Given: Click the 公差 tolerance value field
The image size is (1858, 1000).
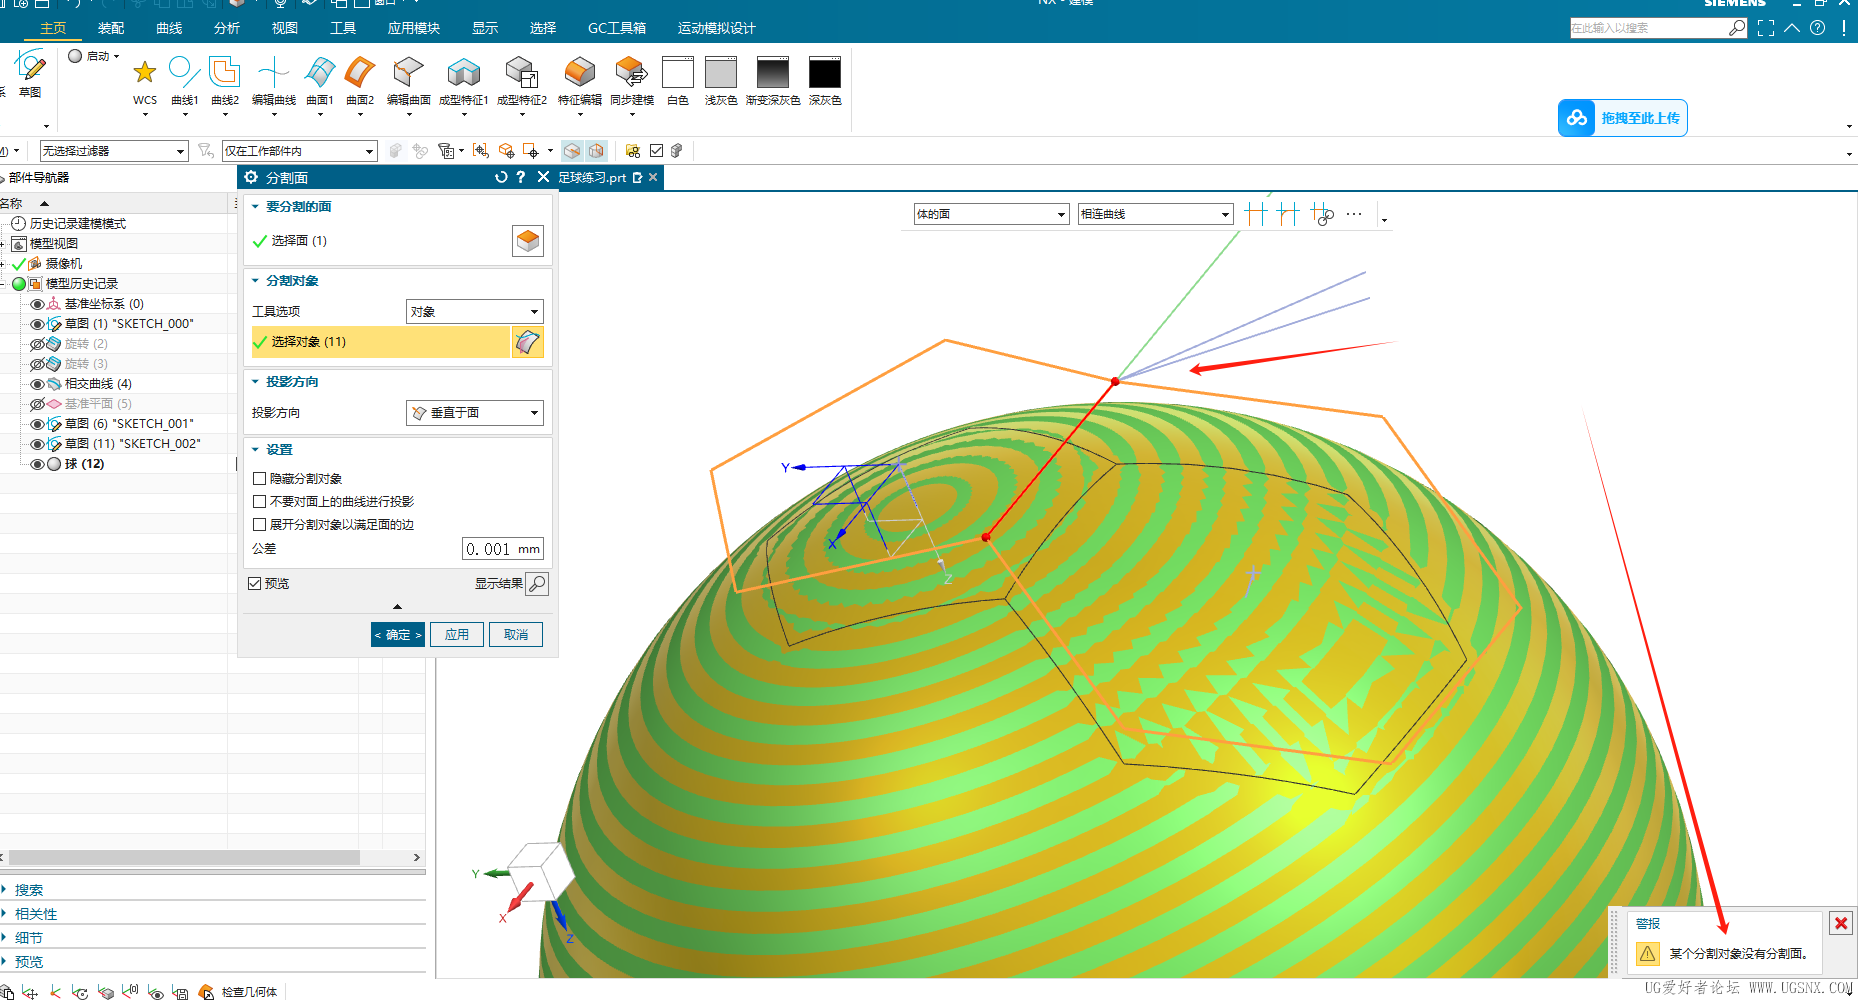Looking at the screenshot, I should pyautogui.click(x=503, y=549).
